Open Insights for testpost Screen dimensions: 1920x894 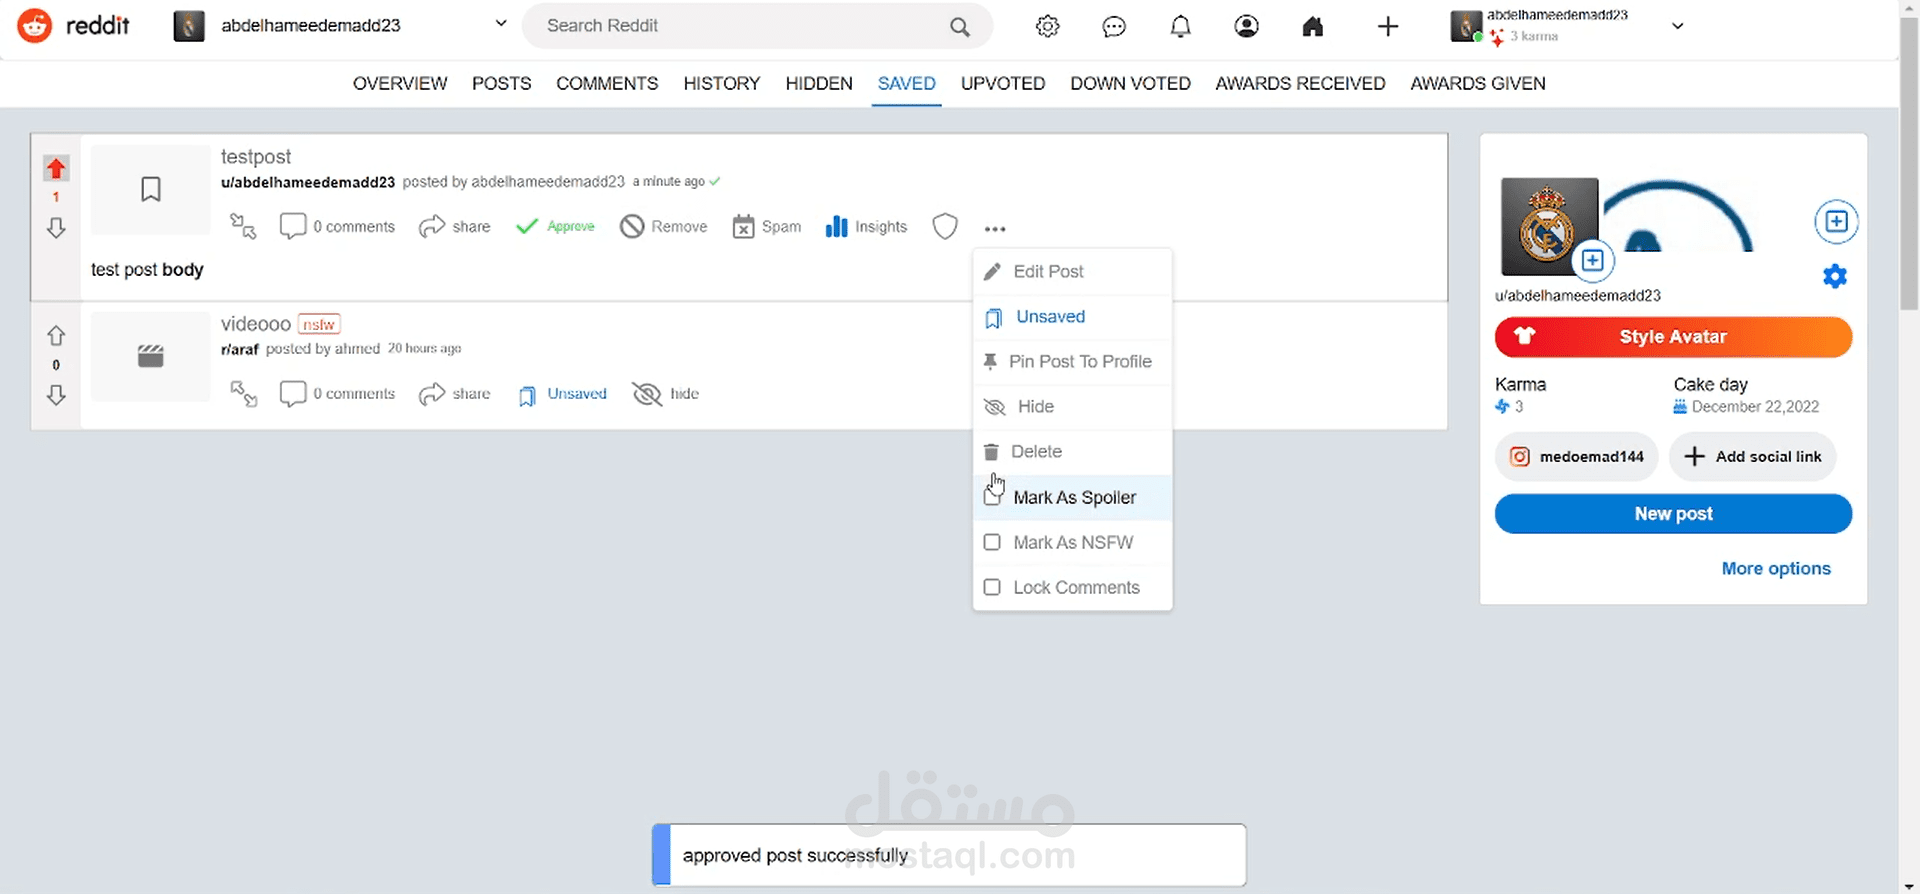(x=866, y=226)
